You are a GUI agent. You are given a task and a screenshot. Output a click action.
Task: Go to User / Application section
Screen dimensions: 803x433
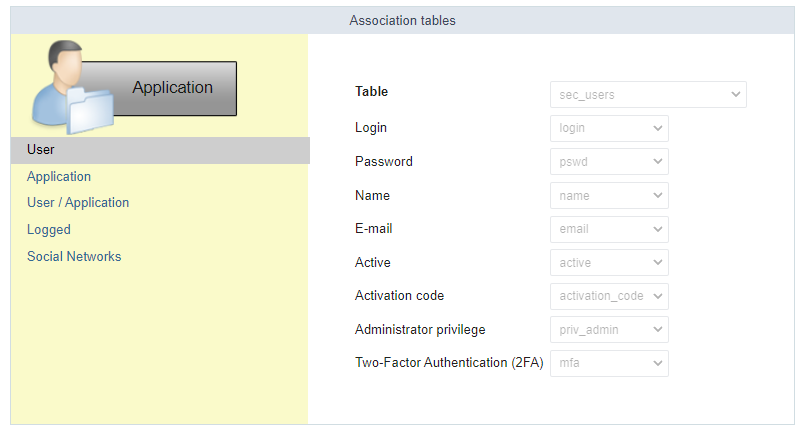tap(78, 203)
